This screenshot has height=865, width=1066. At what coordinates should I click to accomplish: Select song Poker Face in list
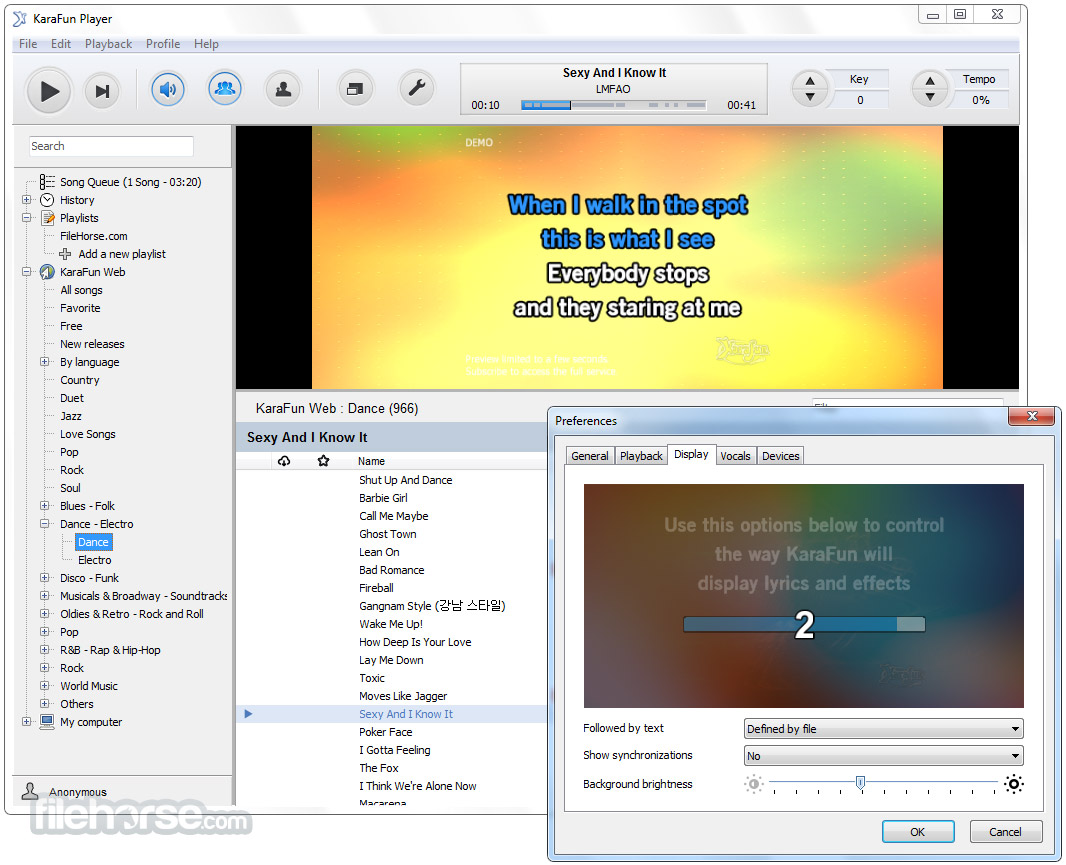tap(385, 732)
